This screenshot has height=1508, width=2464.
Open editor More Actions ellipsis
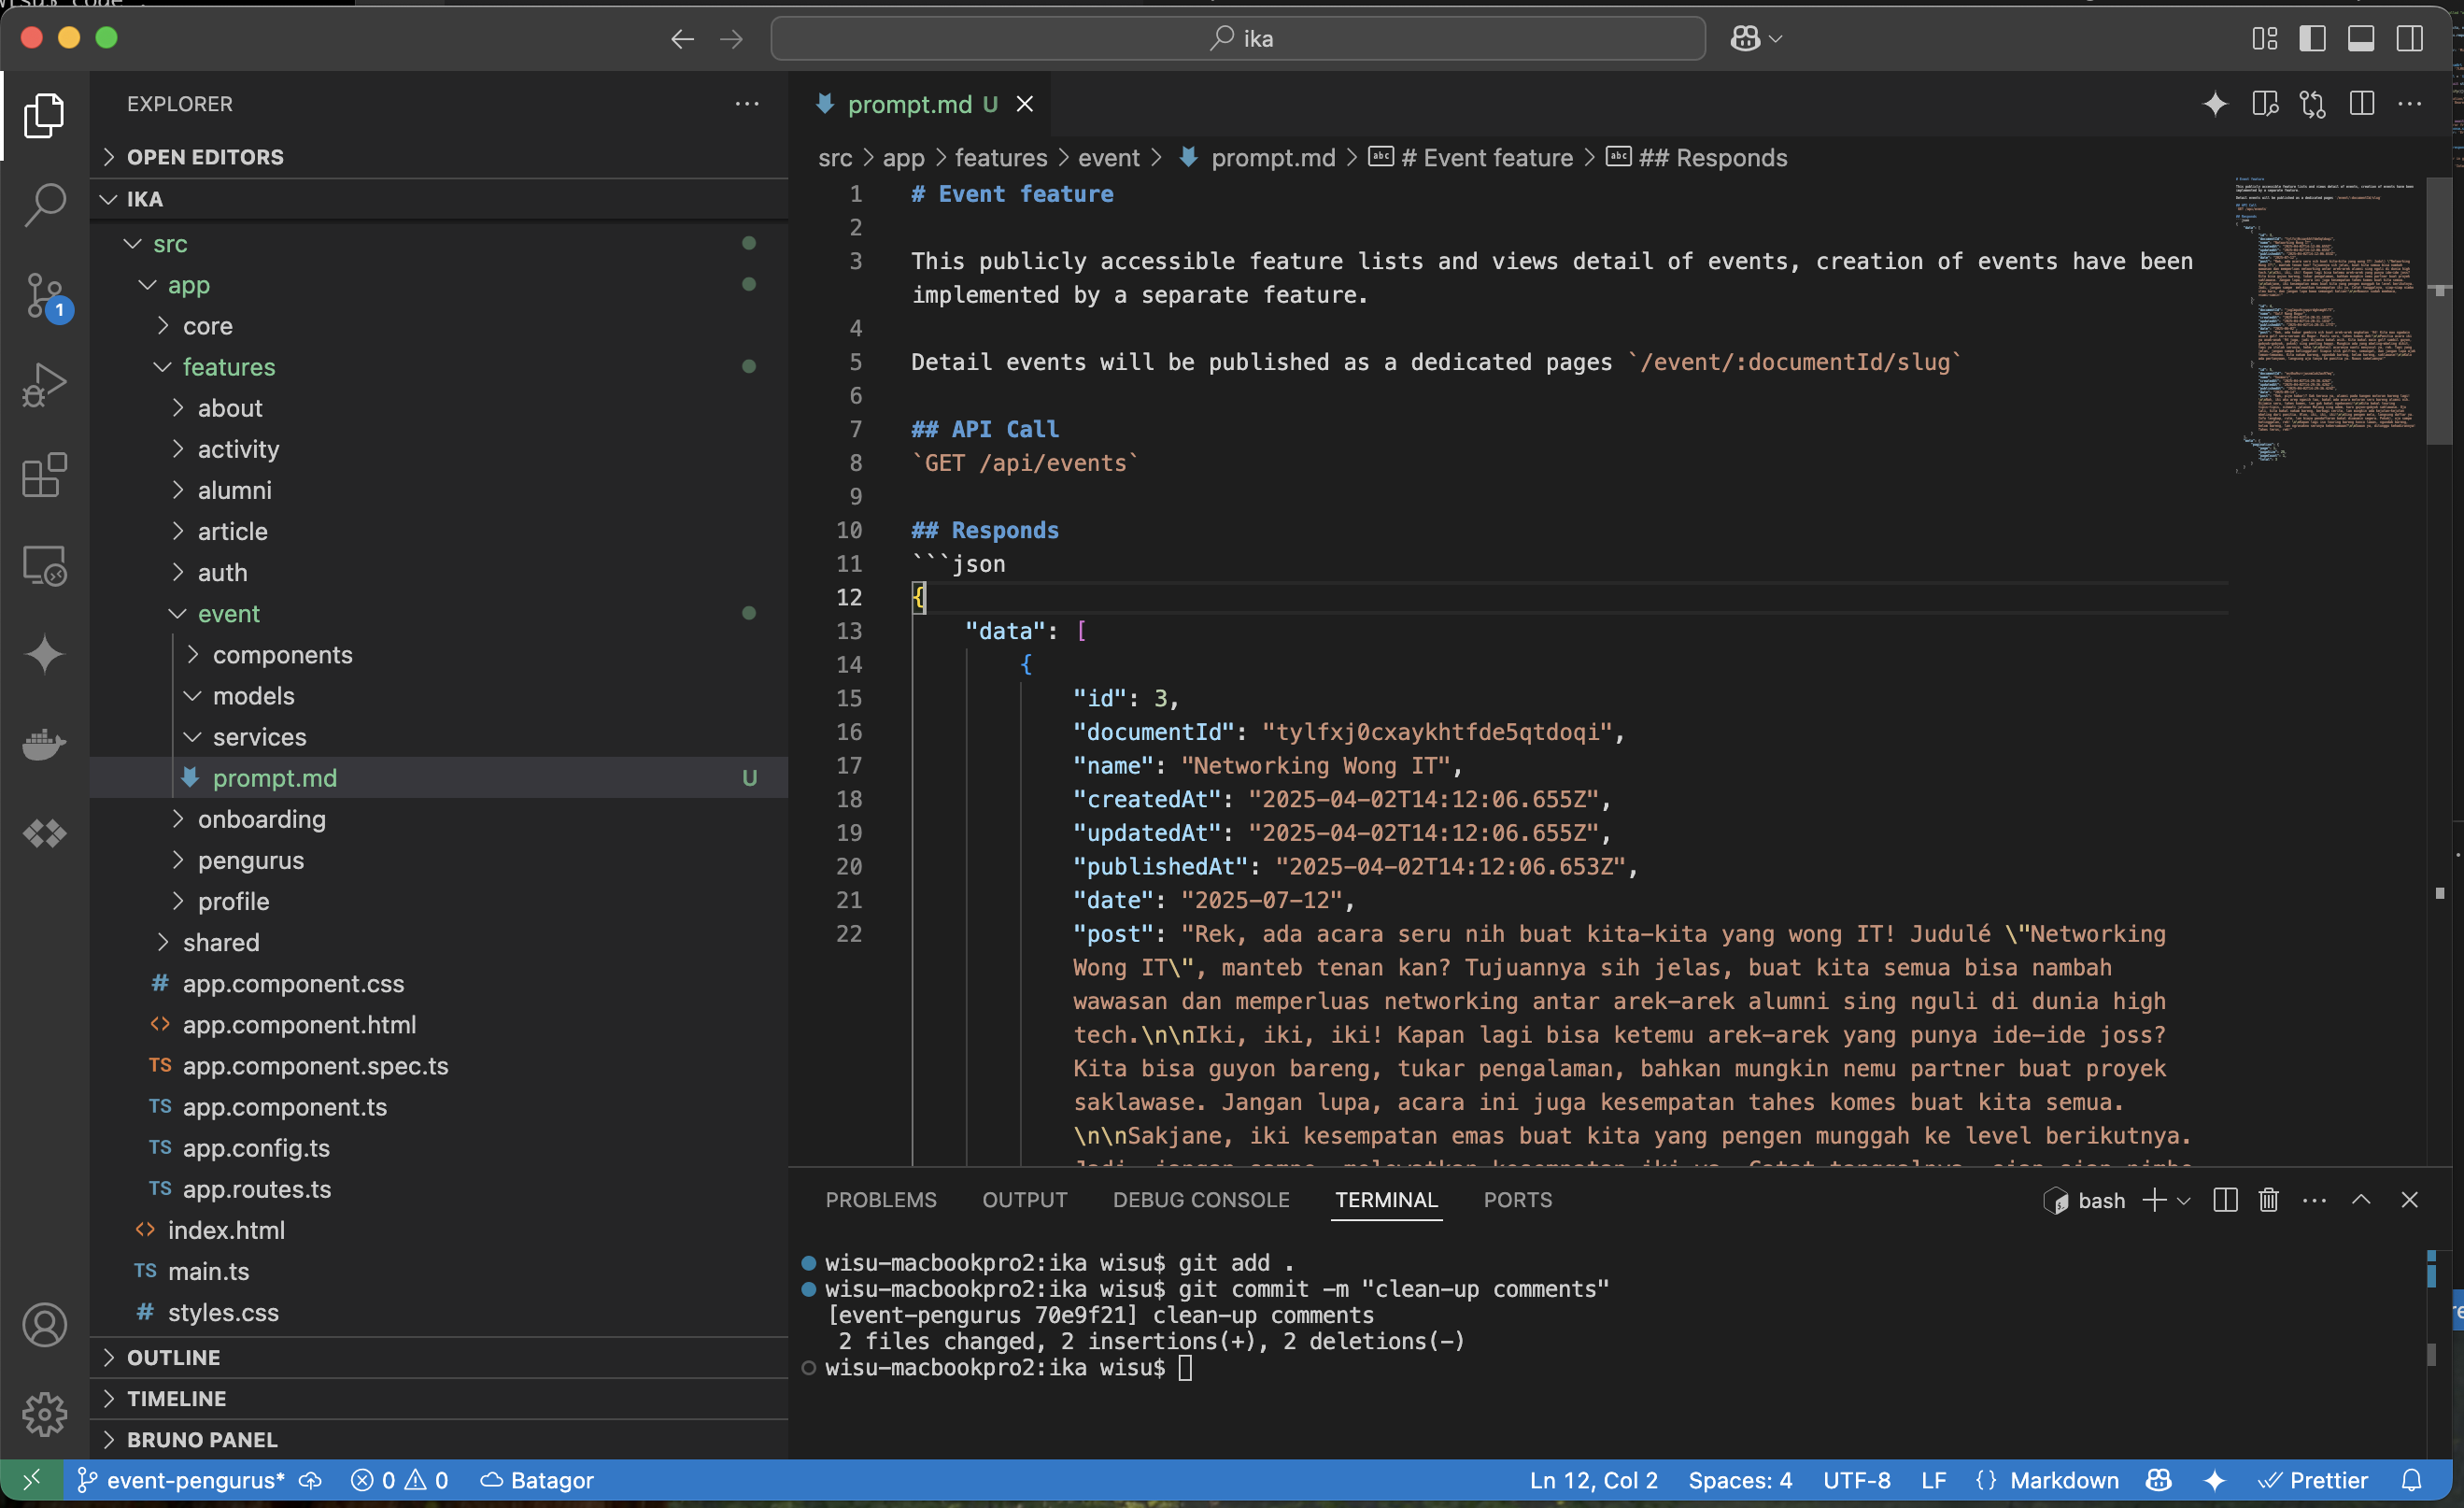click(x=2410, y=104)
